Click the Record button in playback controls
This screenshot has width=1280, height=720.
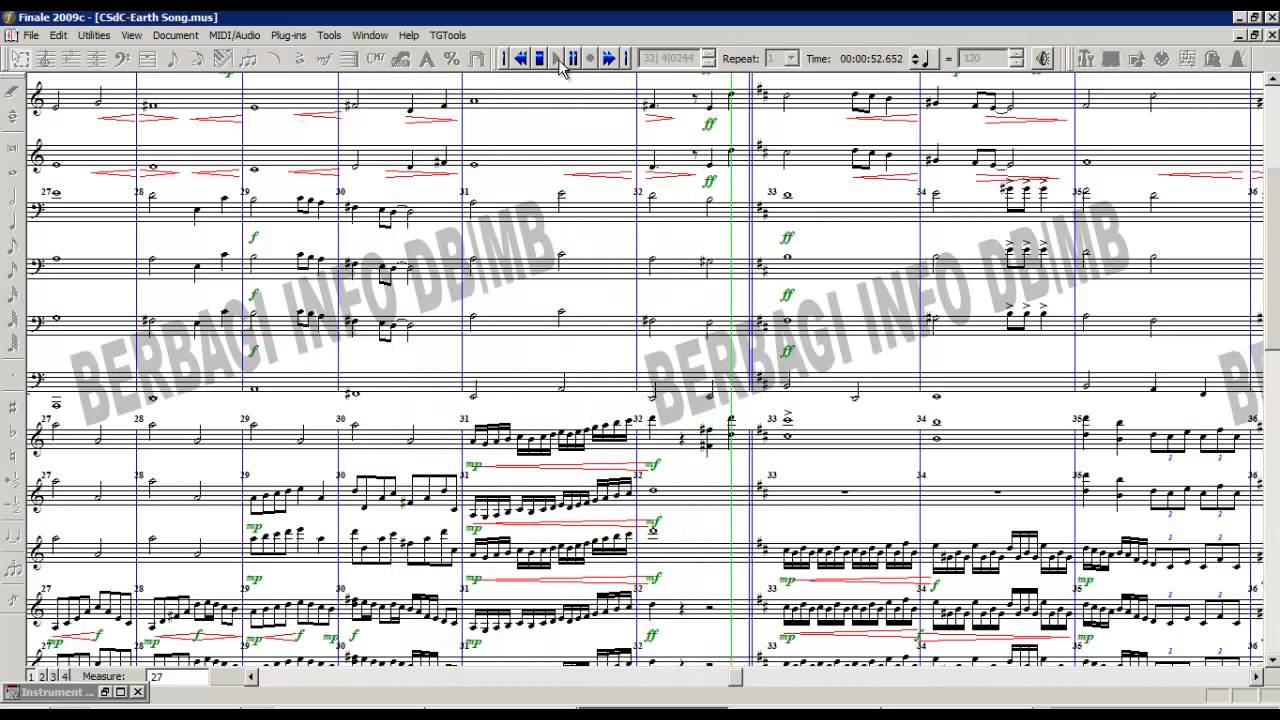[x=590, y=59]
